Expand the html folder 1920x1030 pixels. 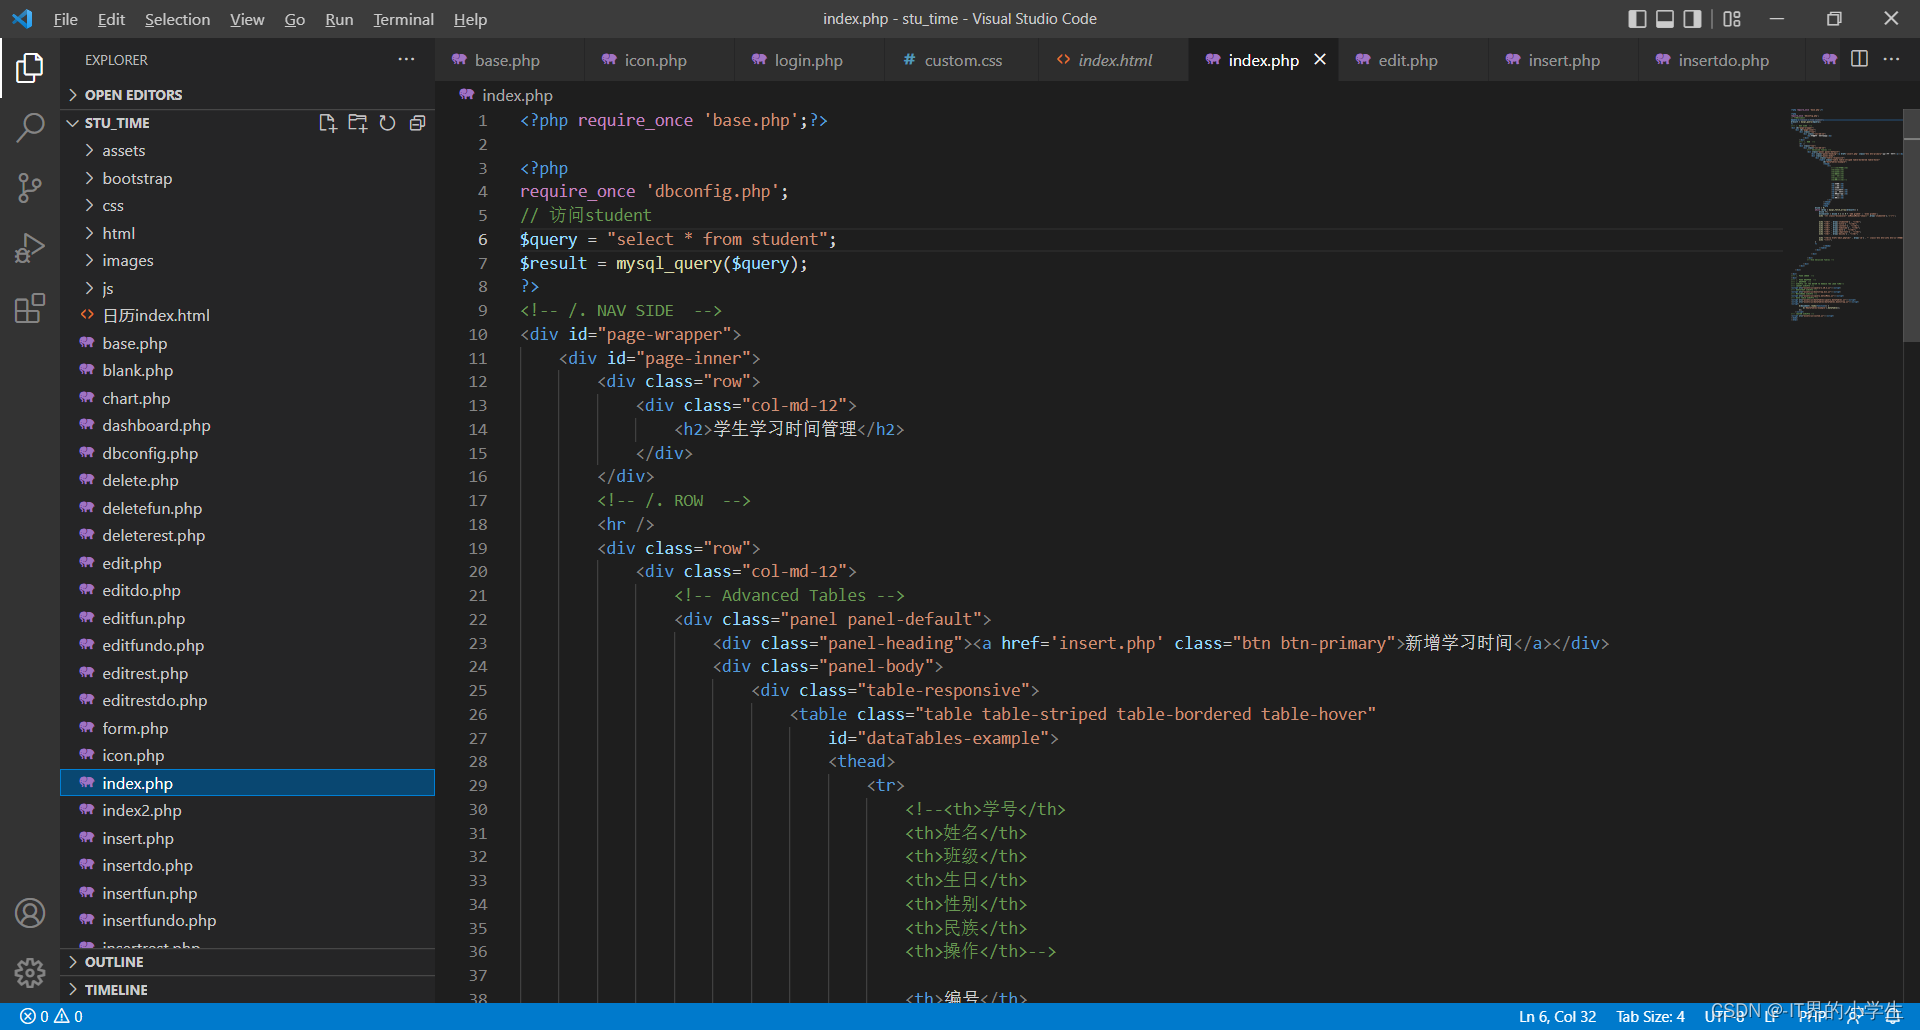click(248, 233)
